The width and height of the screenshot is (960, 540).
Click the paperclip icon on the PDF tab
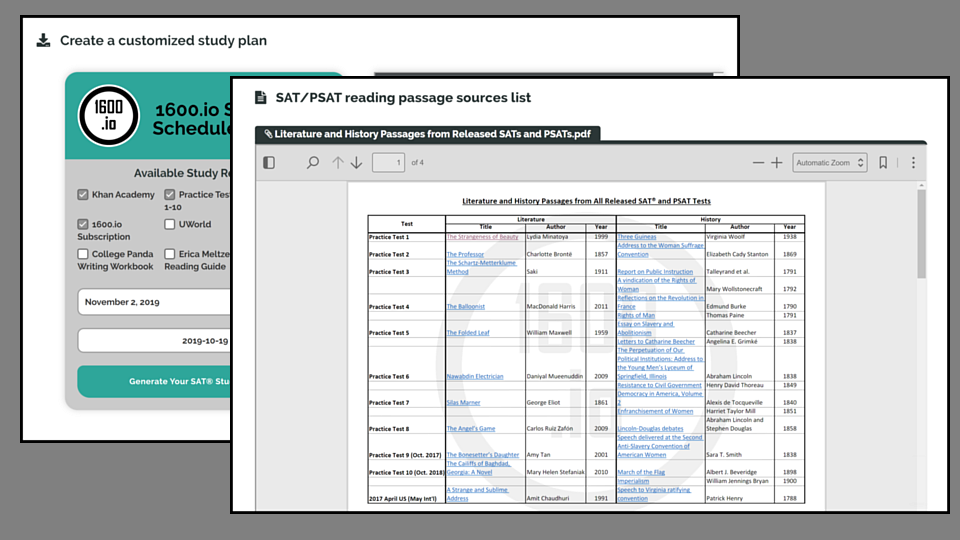pyautogui.click(x=268, y=133)
